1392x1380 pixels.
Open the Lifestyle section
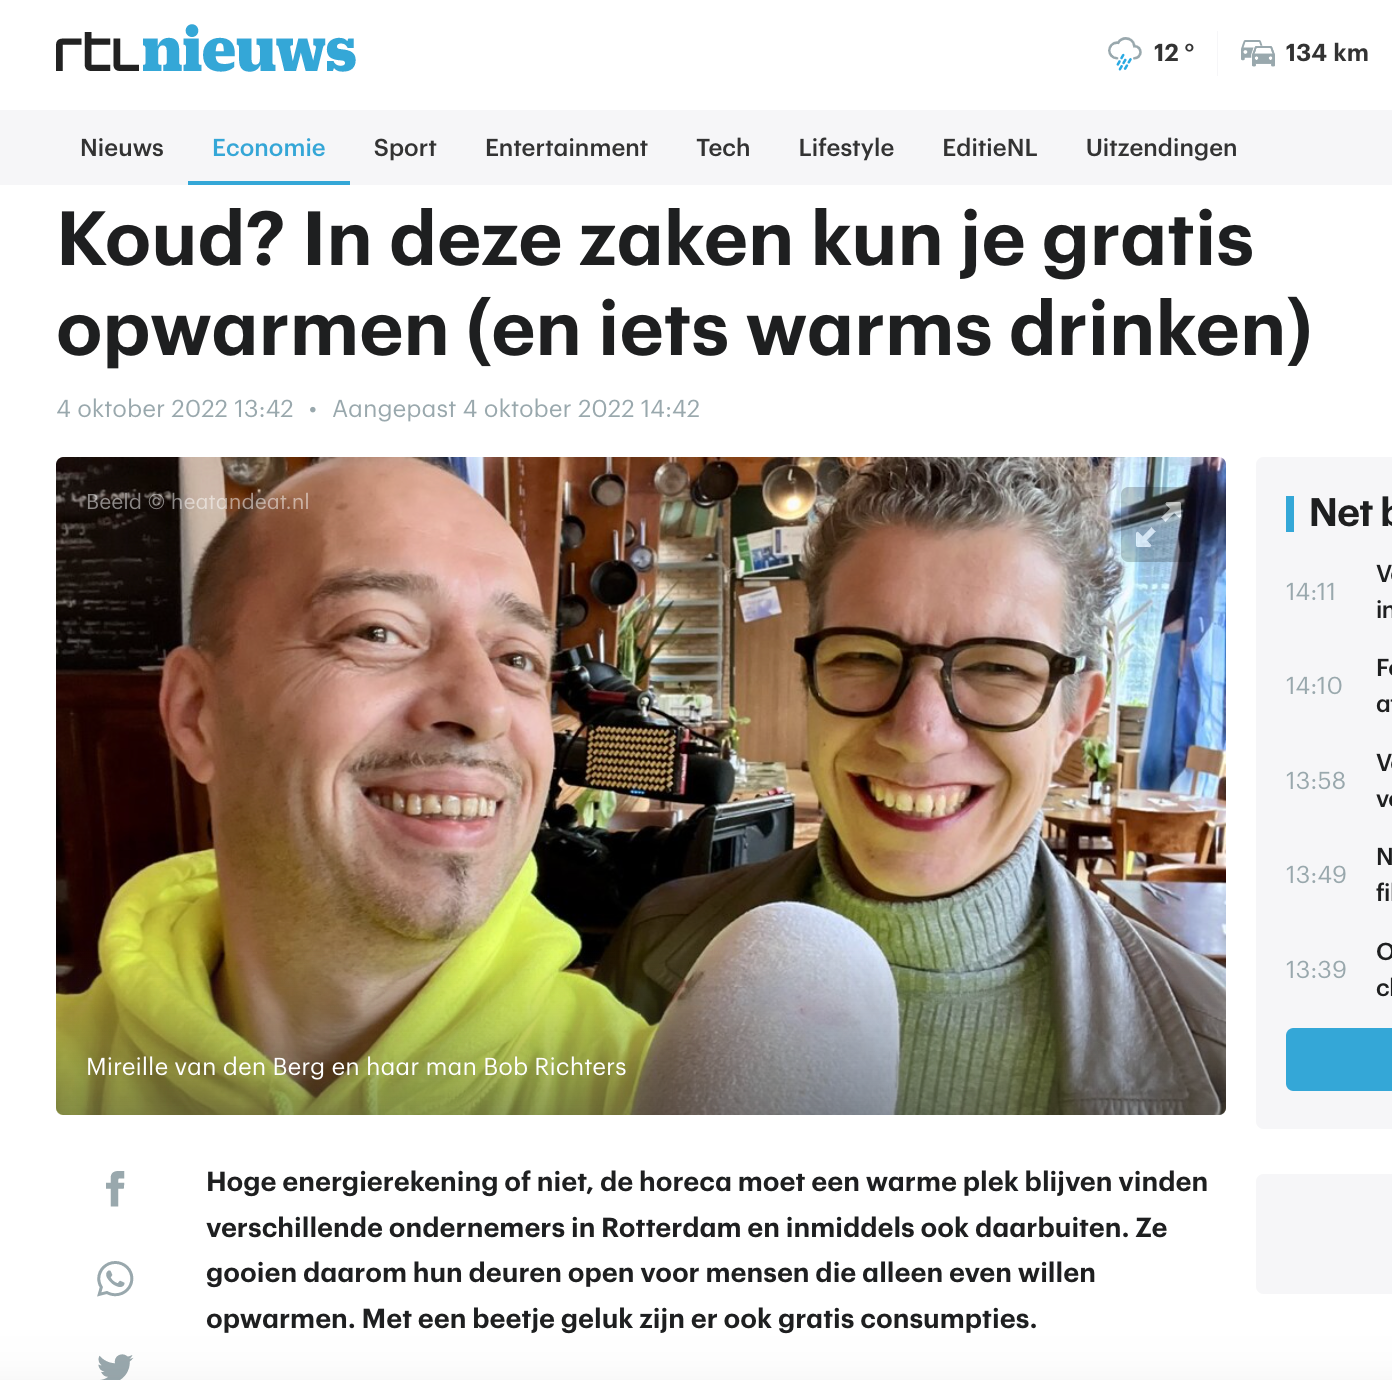(x=846, y=148)
